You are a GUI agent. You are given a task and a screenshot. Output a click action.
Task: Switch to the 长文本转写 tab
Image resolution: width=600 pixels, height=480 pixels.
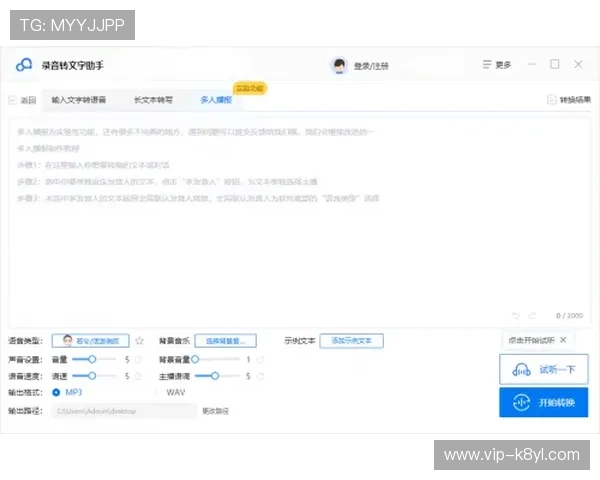153,100
